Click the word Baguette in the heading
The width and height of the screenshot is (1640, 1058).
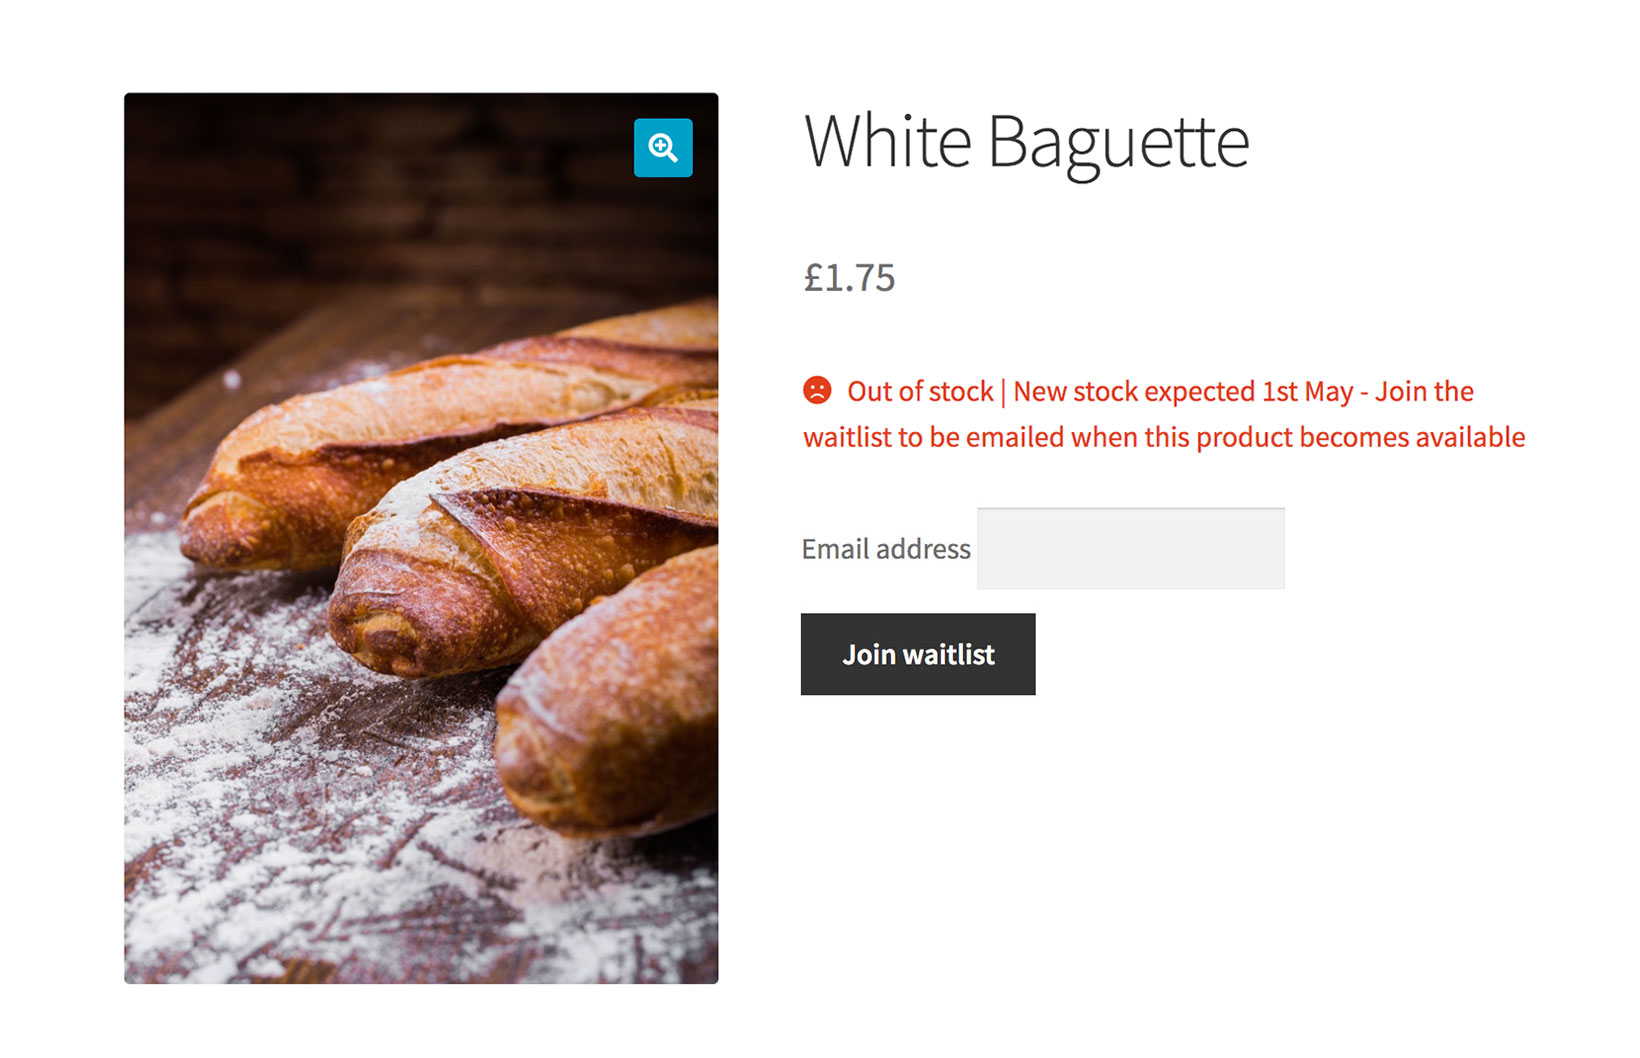click(1118, 142)
